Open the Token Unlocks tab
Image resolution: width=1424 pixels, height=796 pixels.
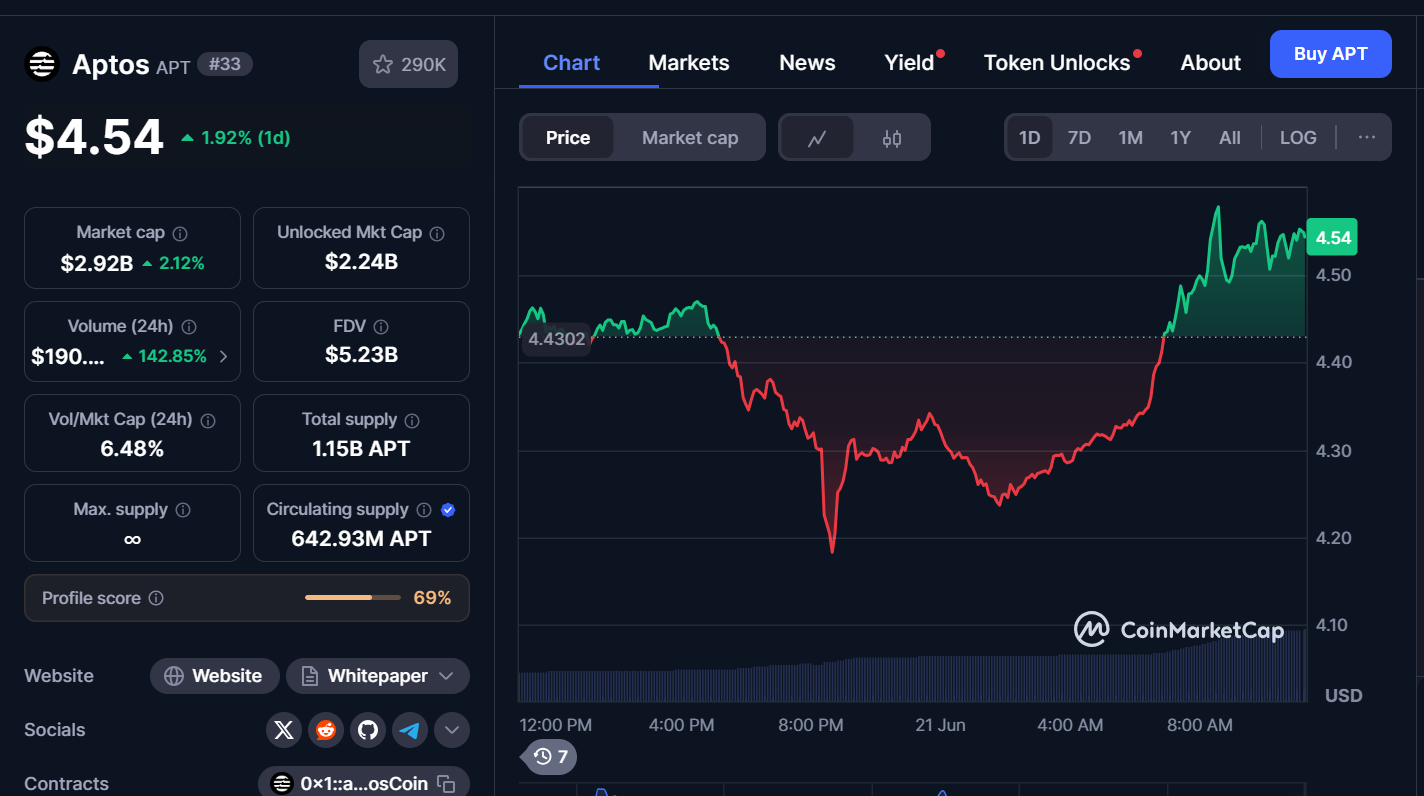pyautogui.click(x=1057, y=62)
